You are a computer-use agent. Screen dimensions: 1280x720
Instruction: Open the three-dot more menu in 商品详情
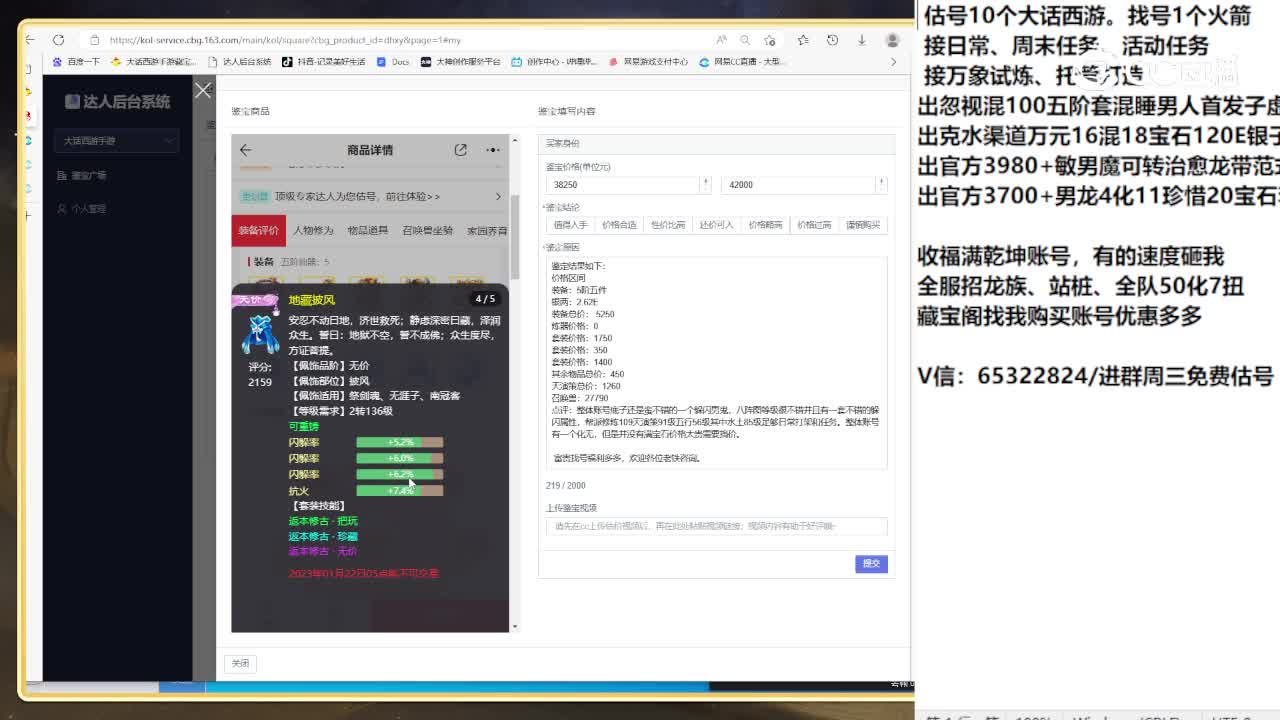(493, 150)
